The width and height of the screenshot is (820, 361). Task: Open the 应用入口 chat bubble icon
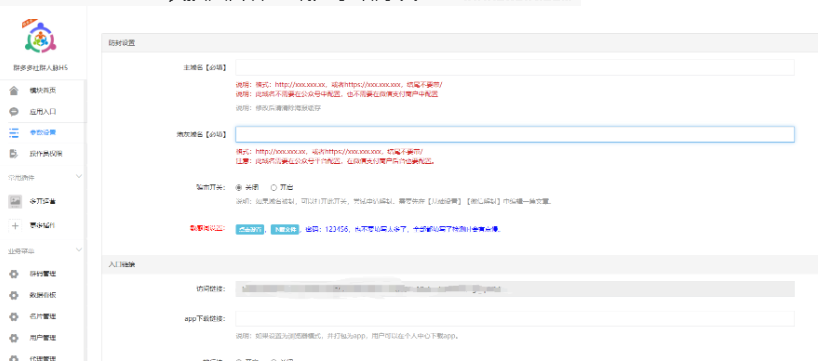14,112
